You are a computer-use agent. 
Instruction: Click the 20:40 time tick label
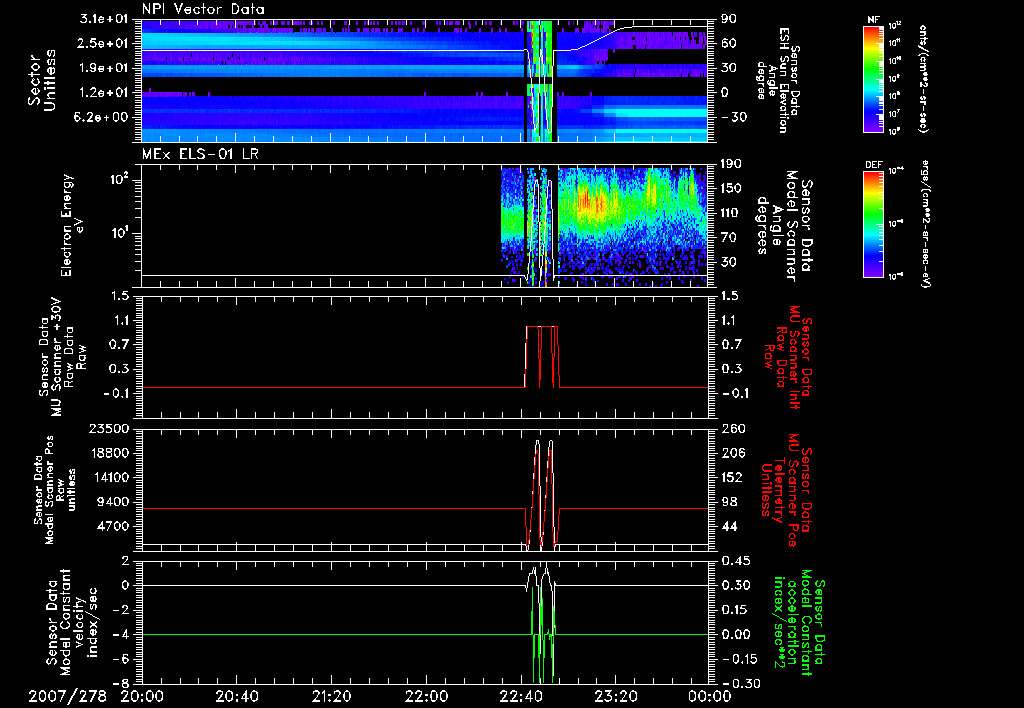237,696
